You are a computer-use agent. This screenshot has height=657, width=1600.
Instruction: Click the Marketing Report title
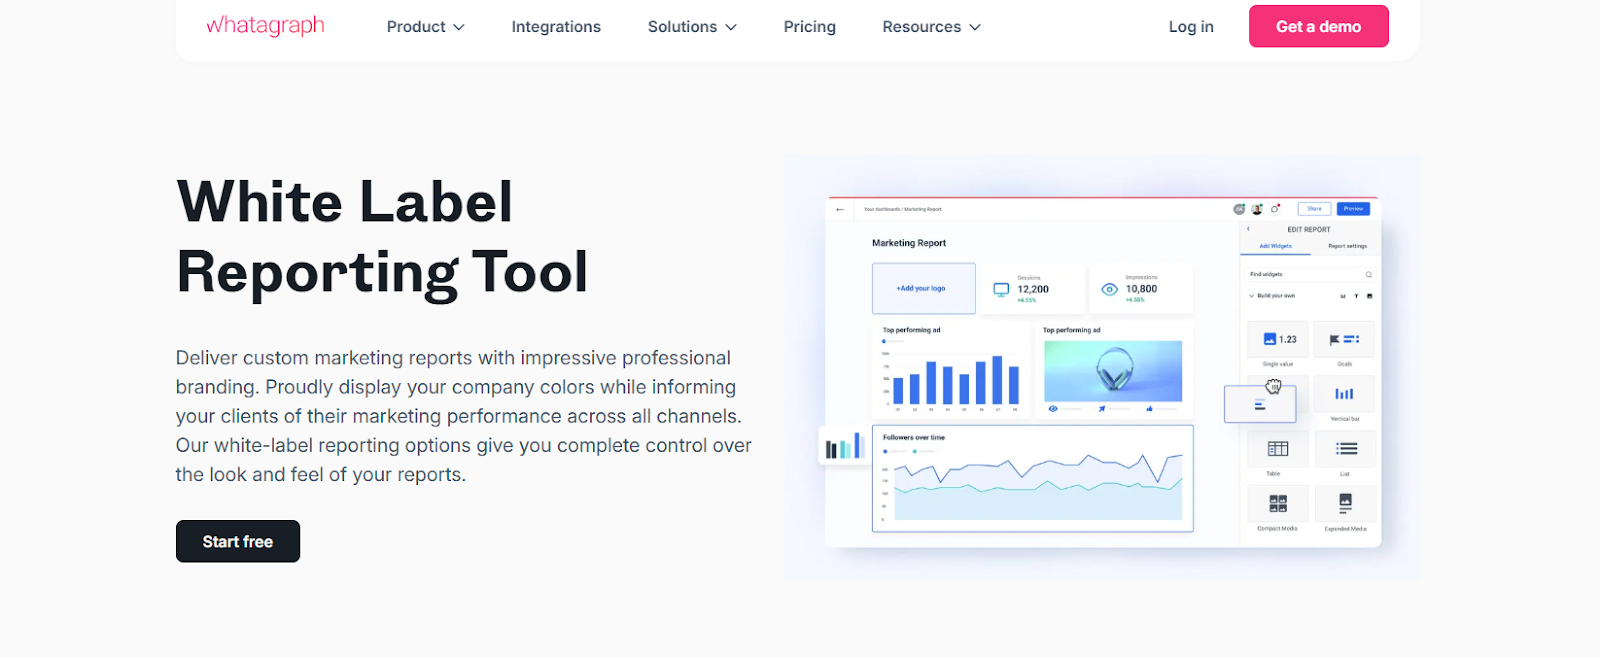909,243
